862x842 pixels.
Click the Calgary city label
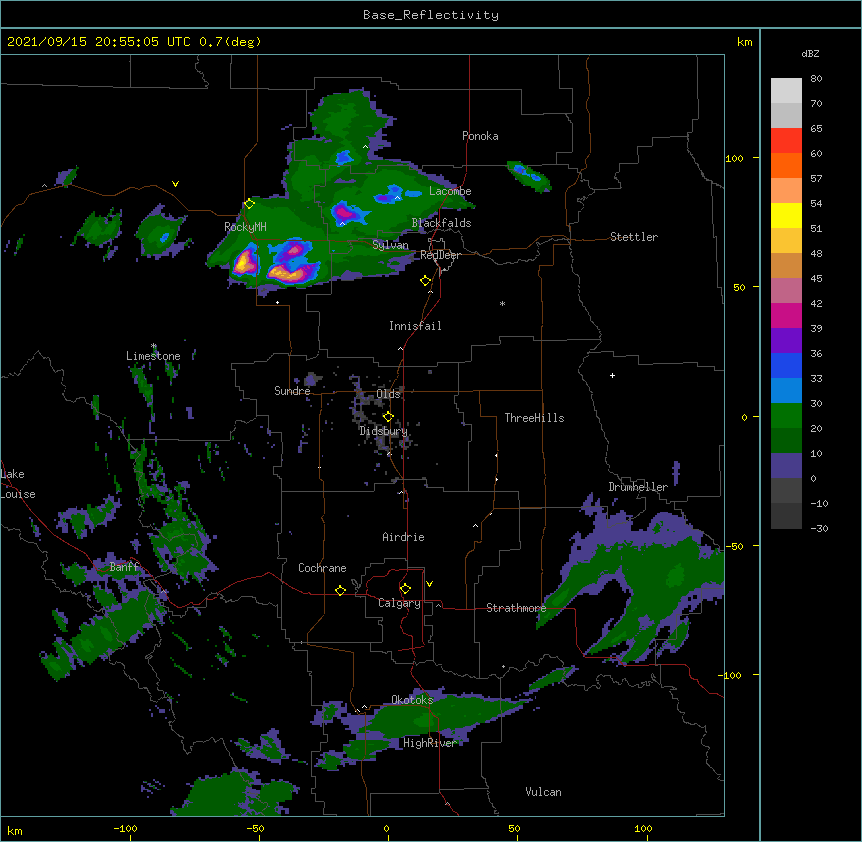[399, 603]
